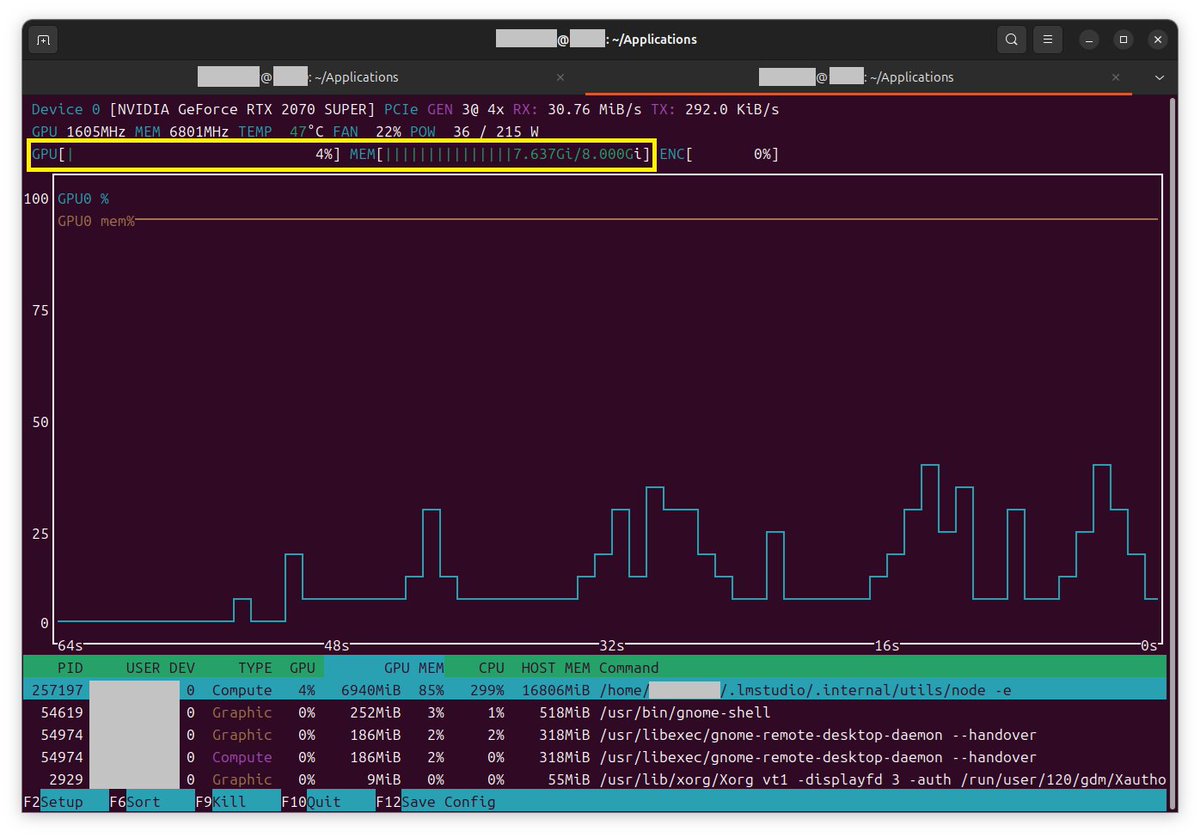Click the TYPE column header

[x=255, y=668]
